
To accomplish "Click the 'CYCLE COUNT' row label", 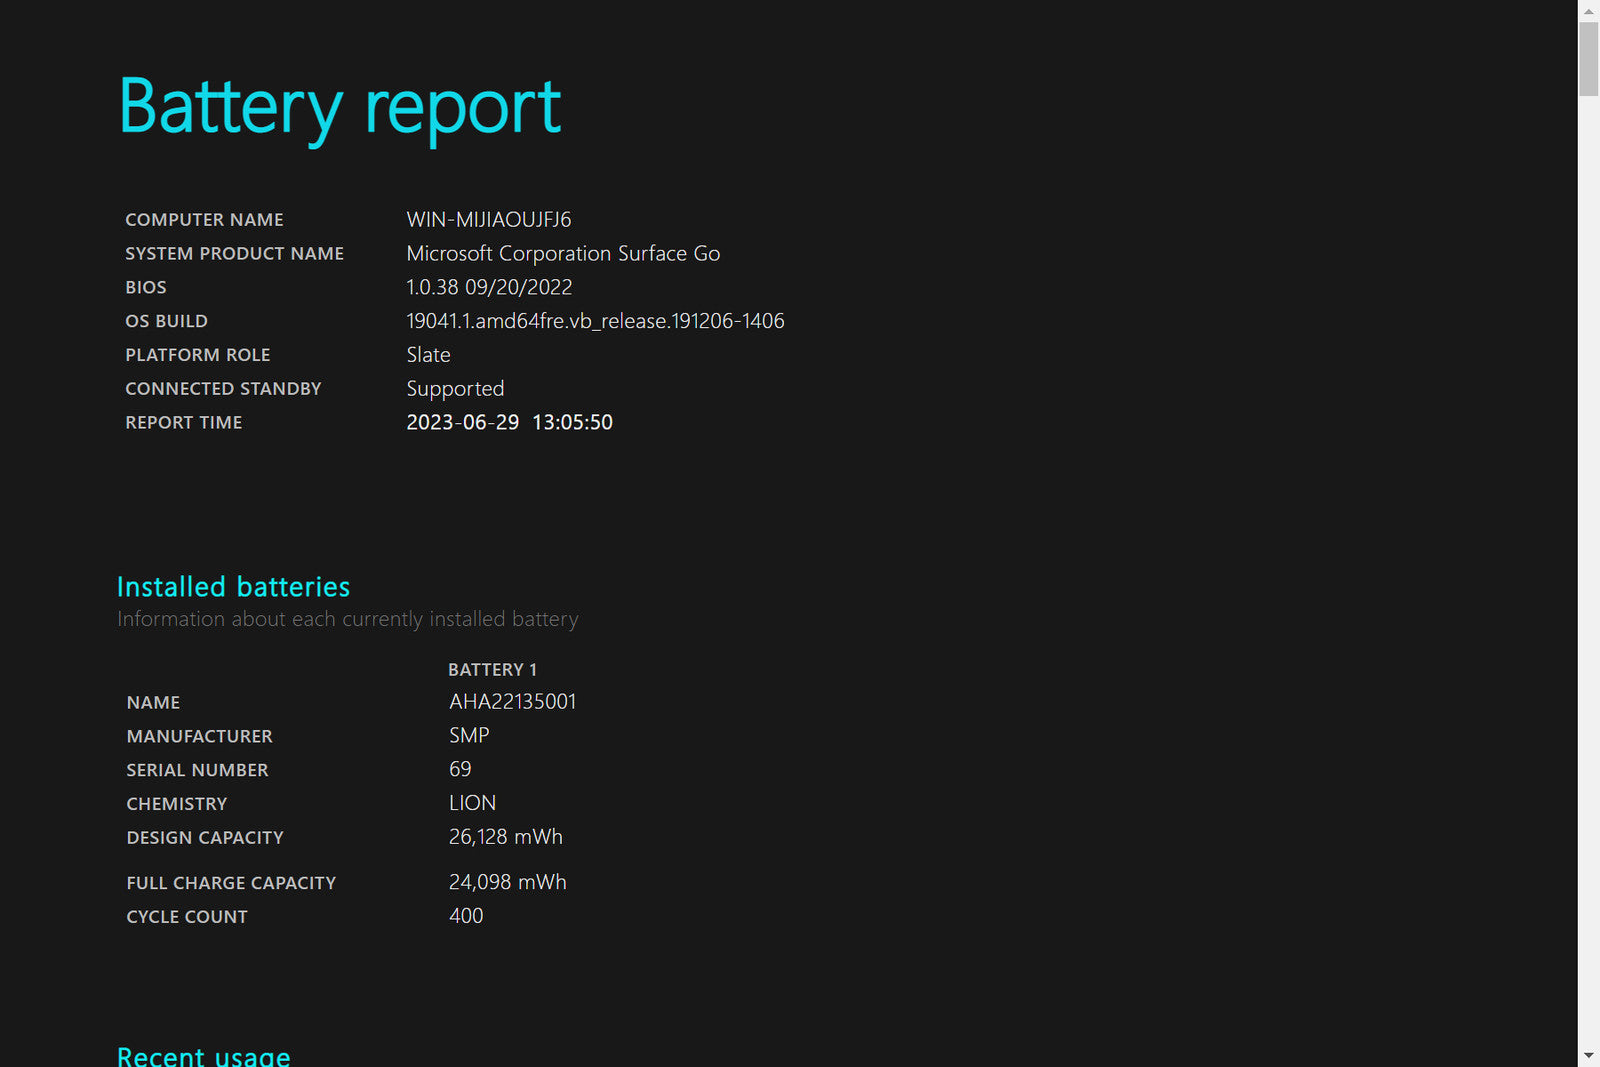I will [x=186, y=918].
